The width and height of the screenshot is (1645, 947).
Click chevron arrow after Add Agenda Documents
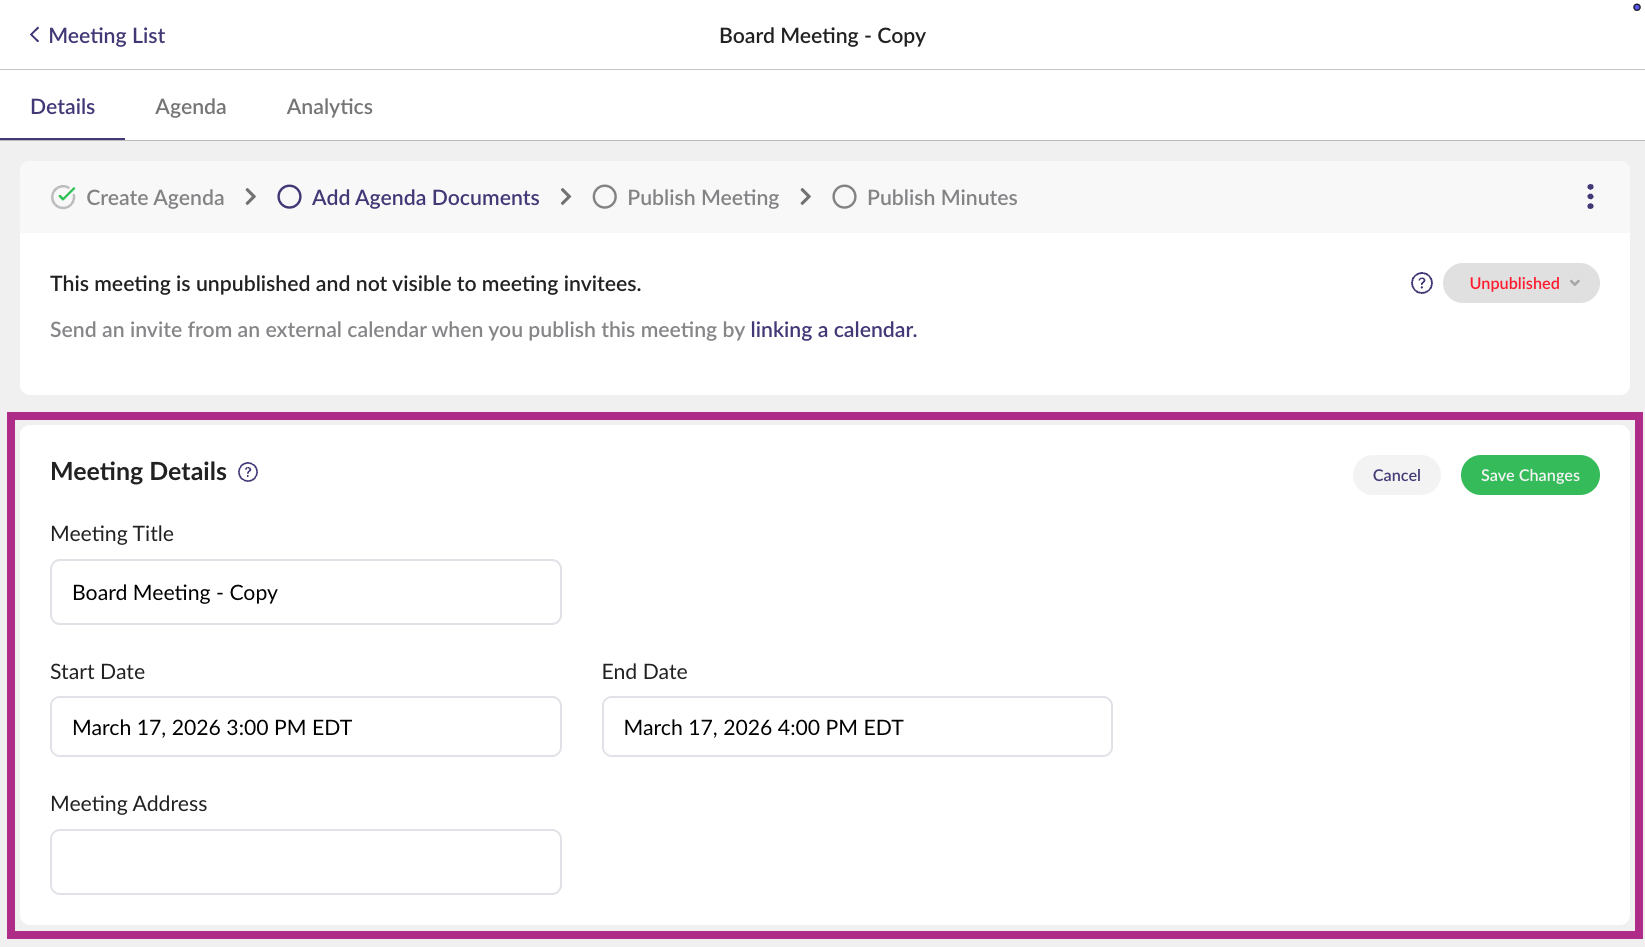(566, 197)
